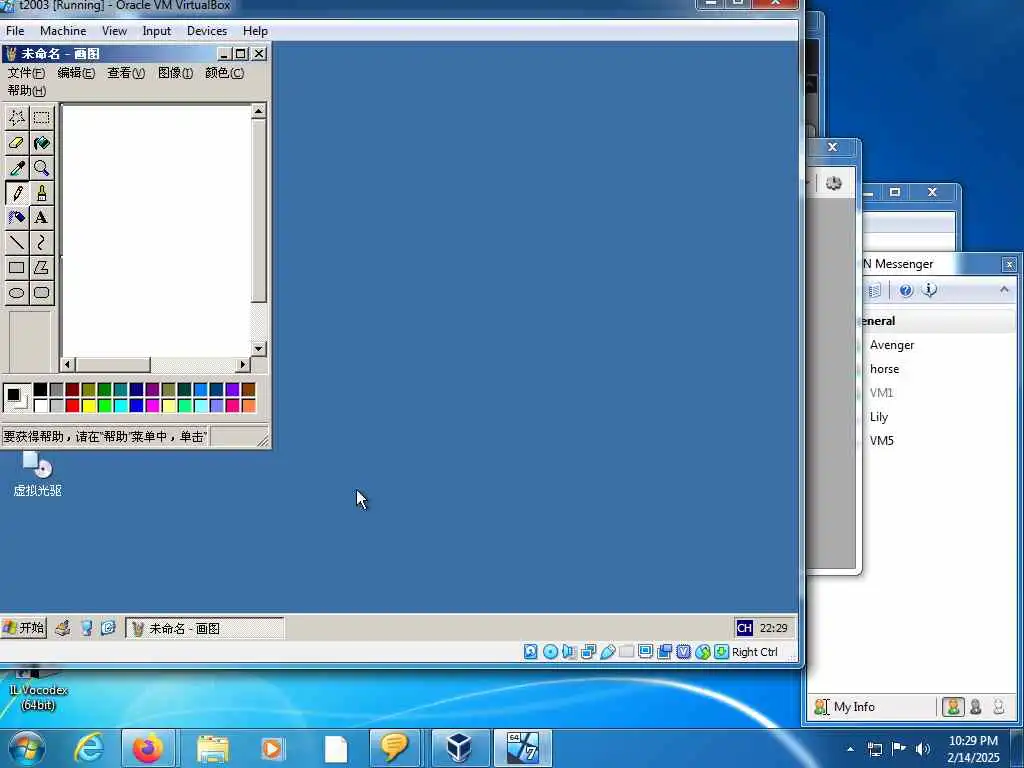The image size is (1024, 768).
Task: Open Internet Explorer from the Windows taskbar
Action: pos(88,748)
